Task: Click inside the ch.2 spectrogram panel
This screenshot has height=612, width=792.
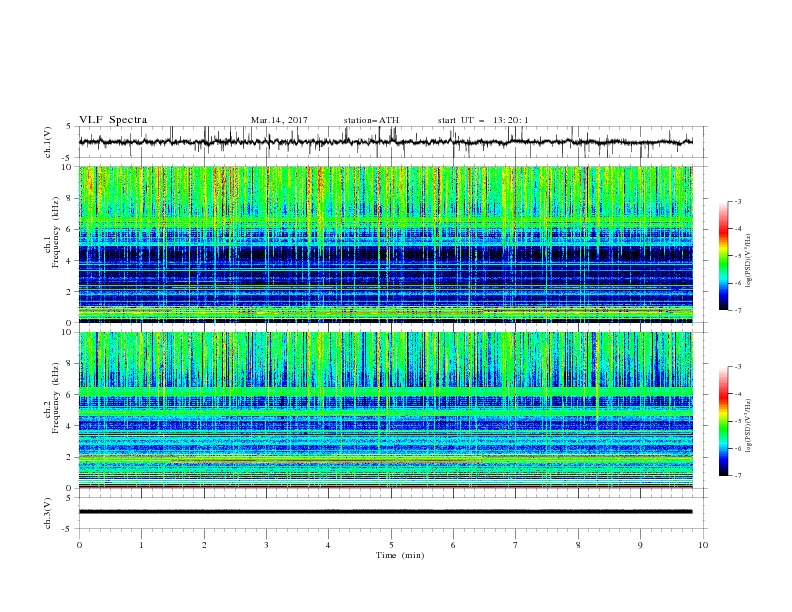Action: pyautogui.click(x=385, y=410)
